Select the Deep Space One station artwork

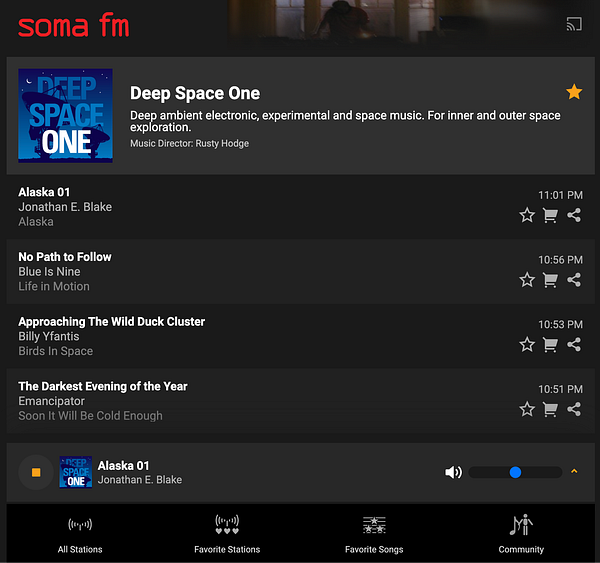coord(65,116)
